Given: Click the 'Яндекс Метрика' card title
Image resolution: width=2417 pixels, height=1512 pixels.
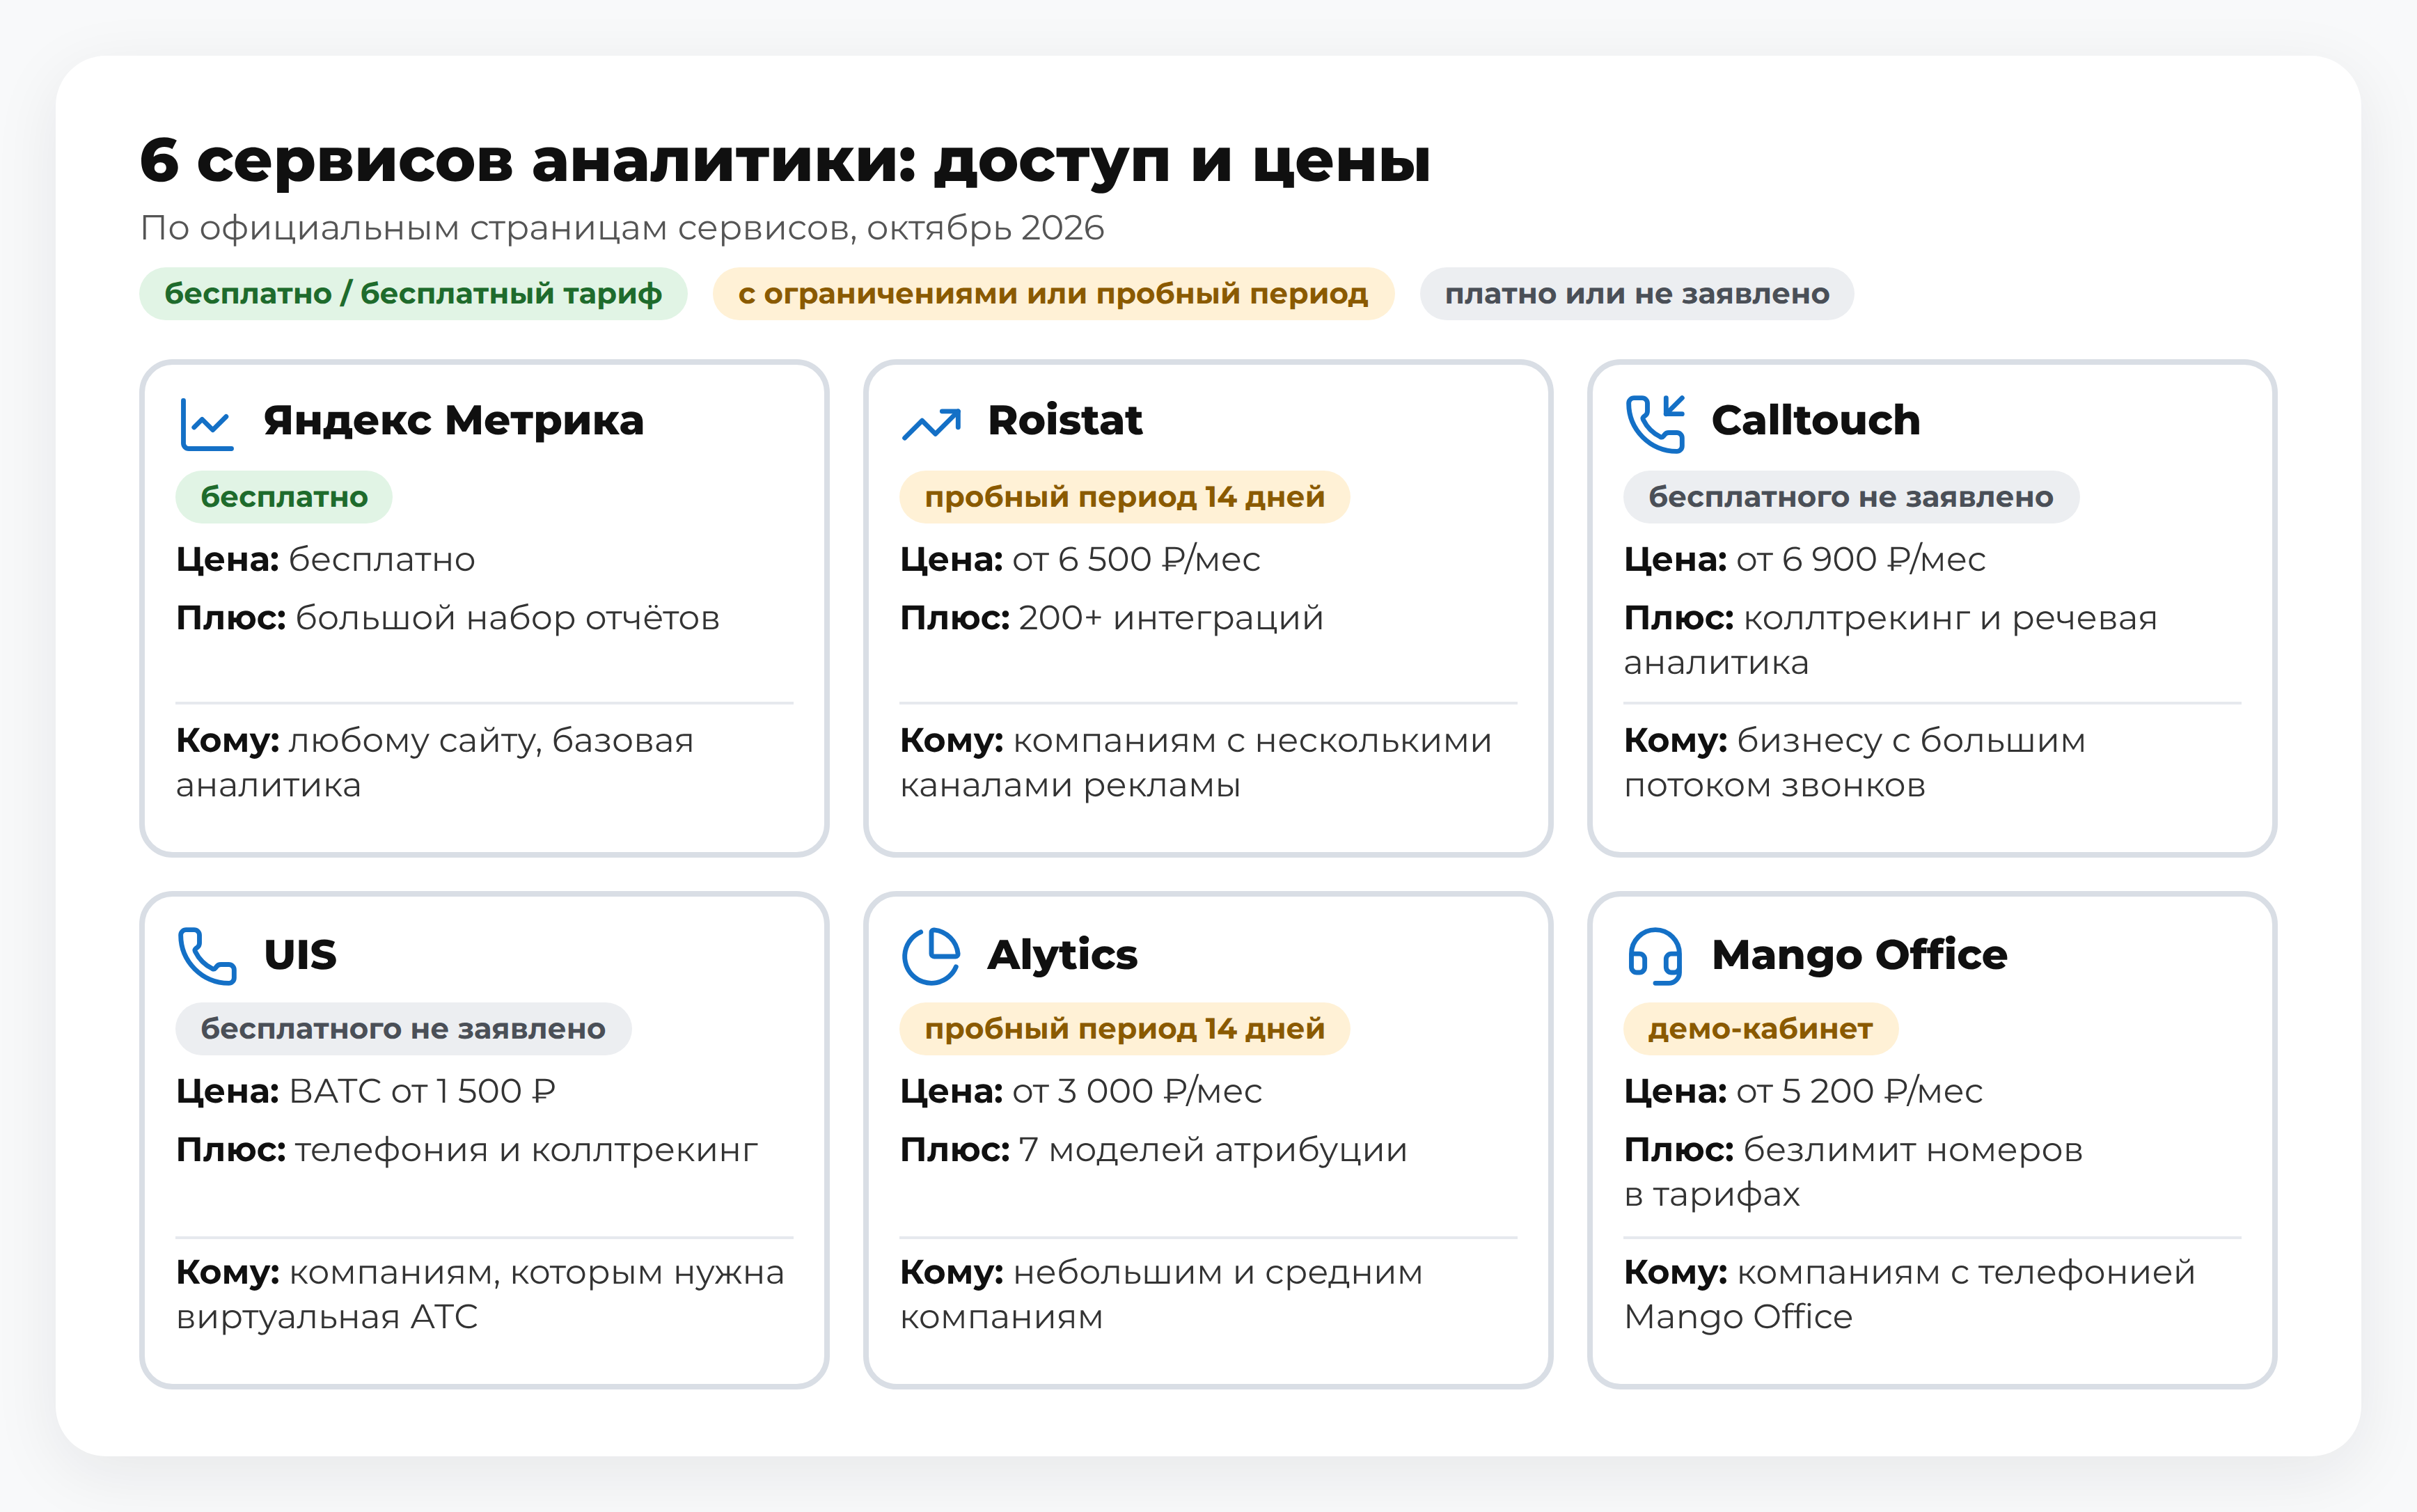Looking at the screenshot, I should pyautogui.click(x=454, y=421).
